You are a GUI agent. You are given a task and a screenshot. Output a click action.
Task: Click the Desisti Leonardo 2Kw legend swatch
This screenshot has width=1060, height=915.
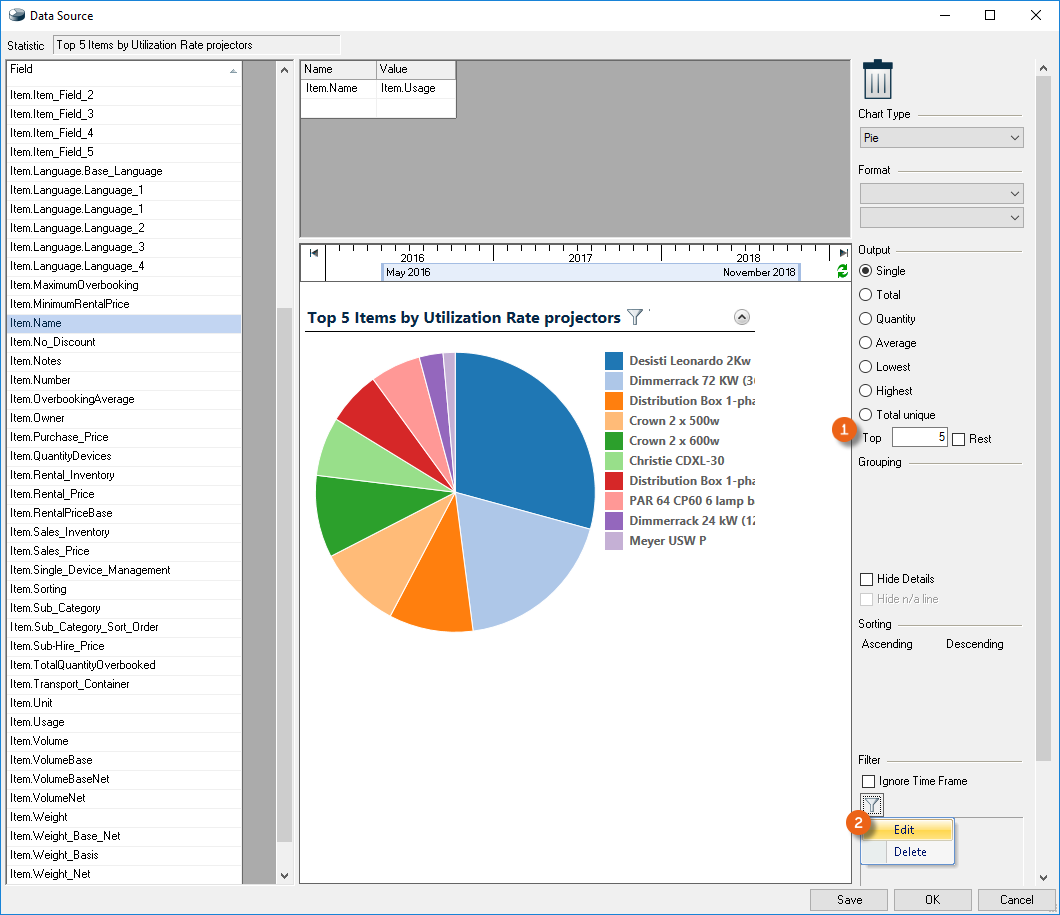(x=613, y=361)
